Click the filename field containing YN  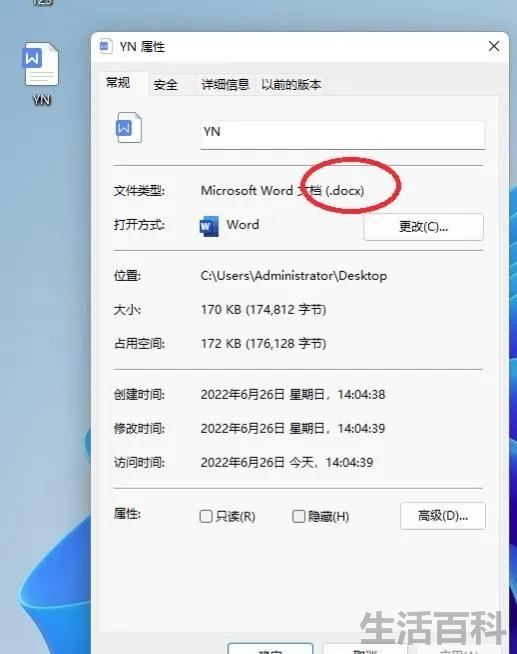point(343,134)
